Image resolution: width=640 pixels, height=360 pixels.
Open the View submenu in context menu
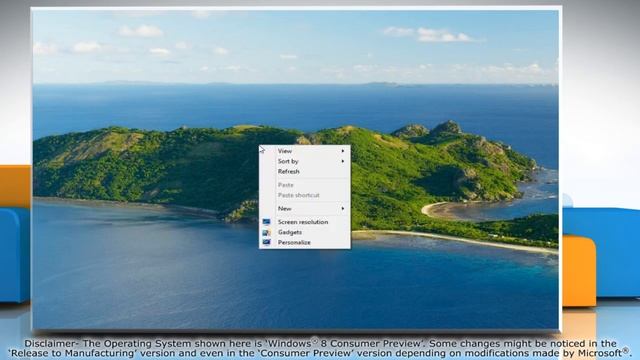point(304,151)
